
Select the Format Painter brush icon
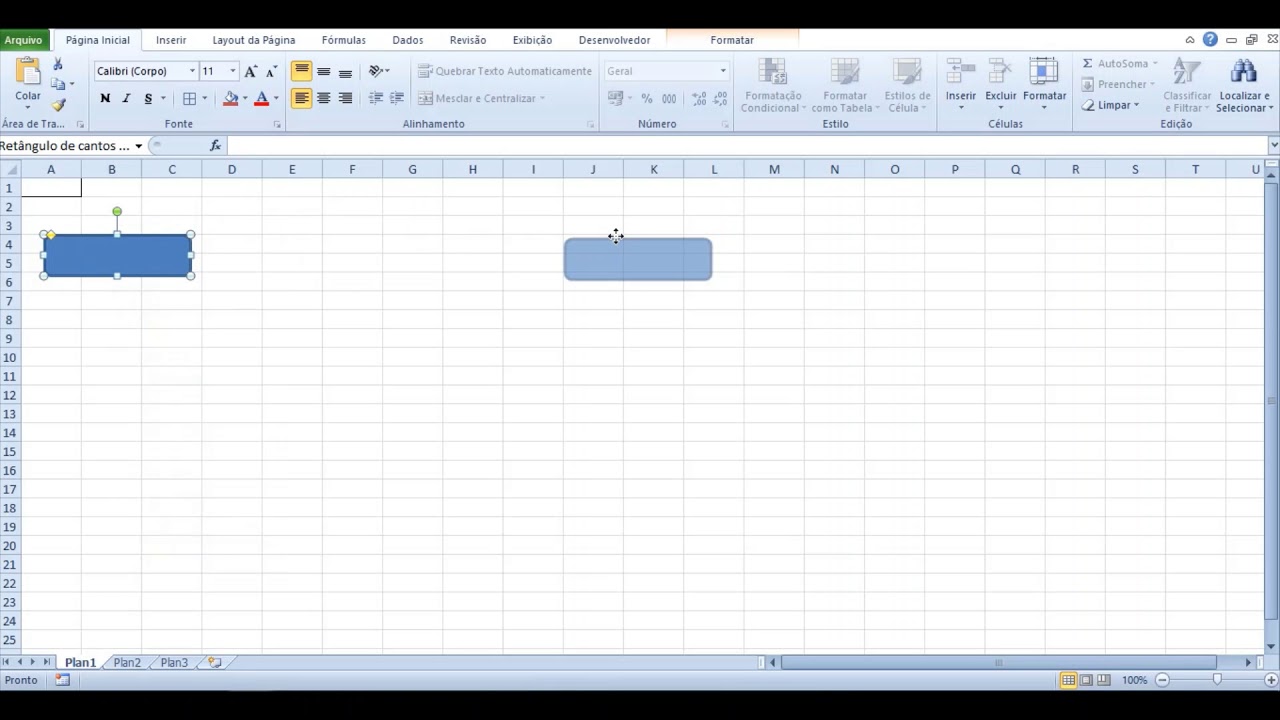click(x=58, y=104)
